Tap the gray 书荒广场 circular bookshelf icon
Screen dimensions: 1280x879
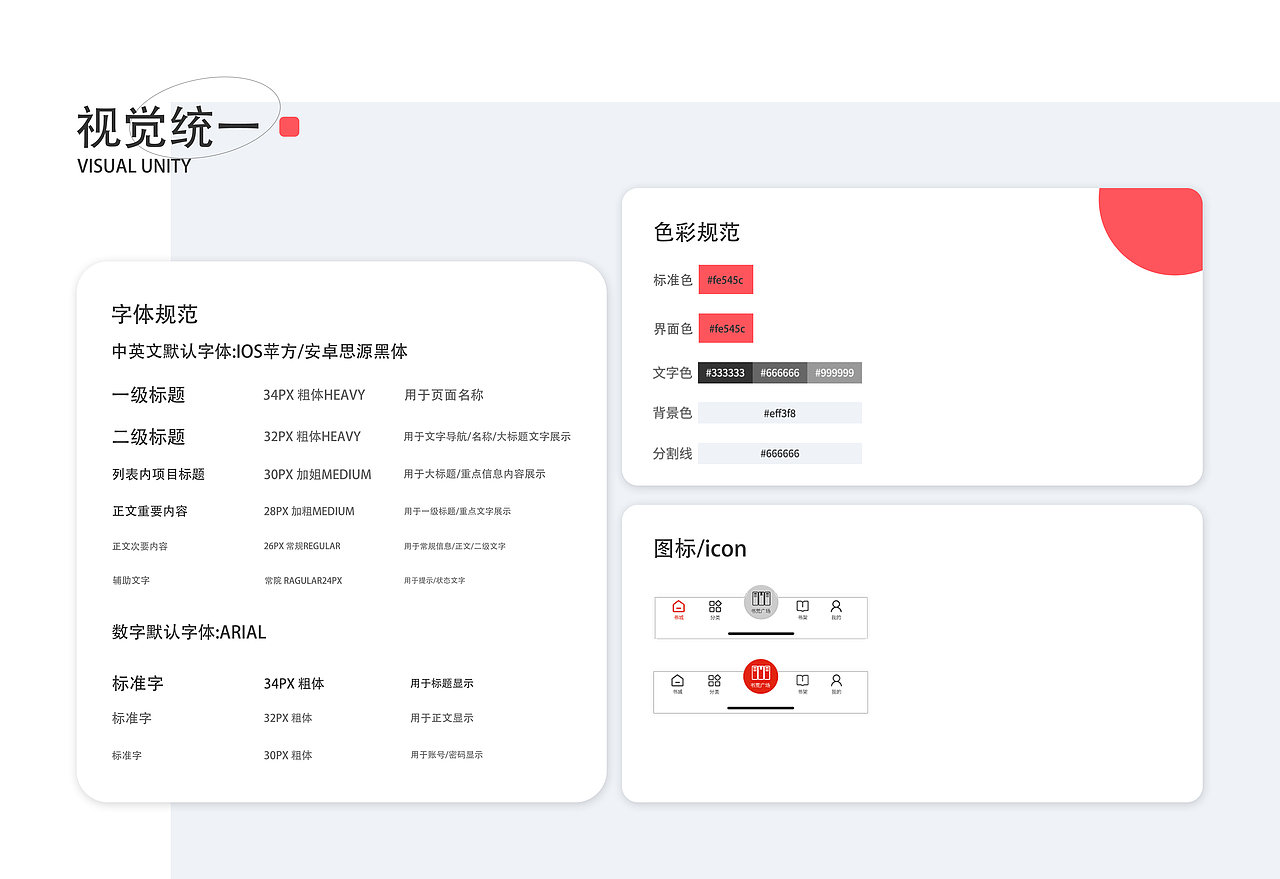tap(761, 601)
